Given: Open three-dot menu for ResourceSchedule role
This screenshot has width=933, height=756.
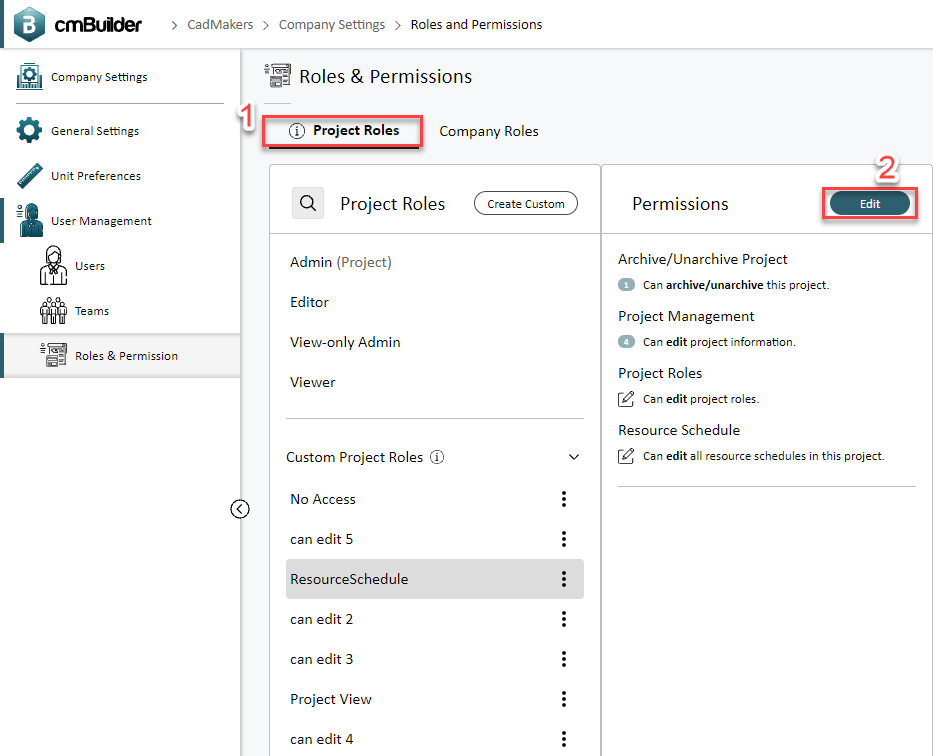Looking at the screenshot, I should (x=563, y=579).
